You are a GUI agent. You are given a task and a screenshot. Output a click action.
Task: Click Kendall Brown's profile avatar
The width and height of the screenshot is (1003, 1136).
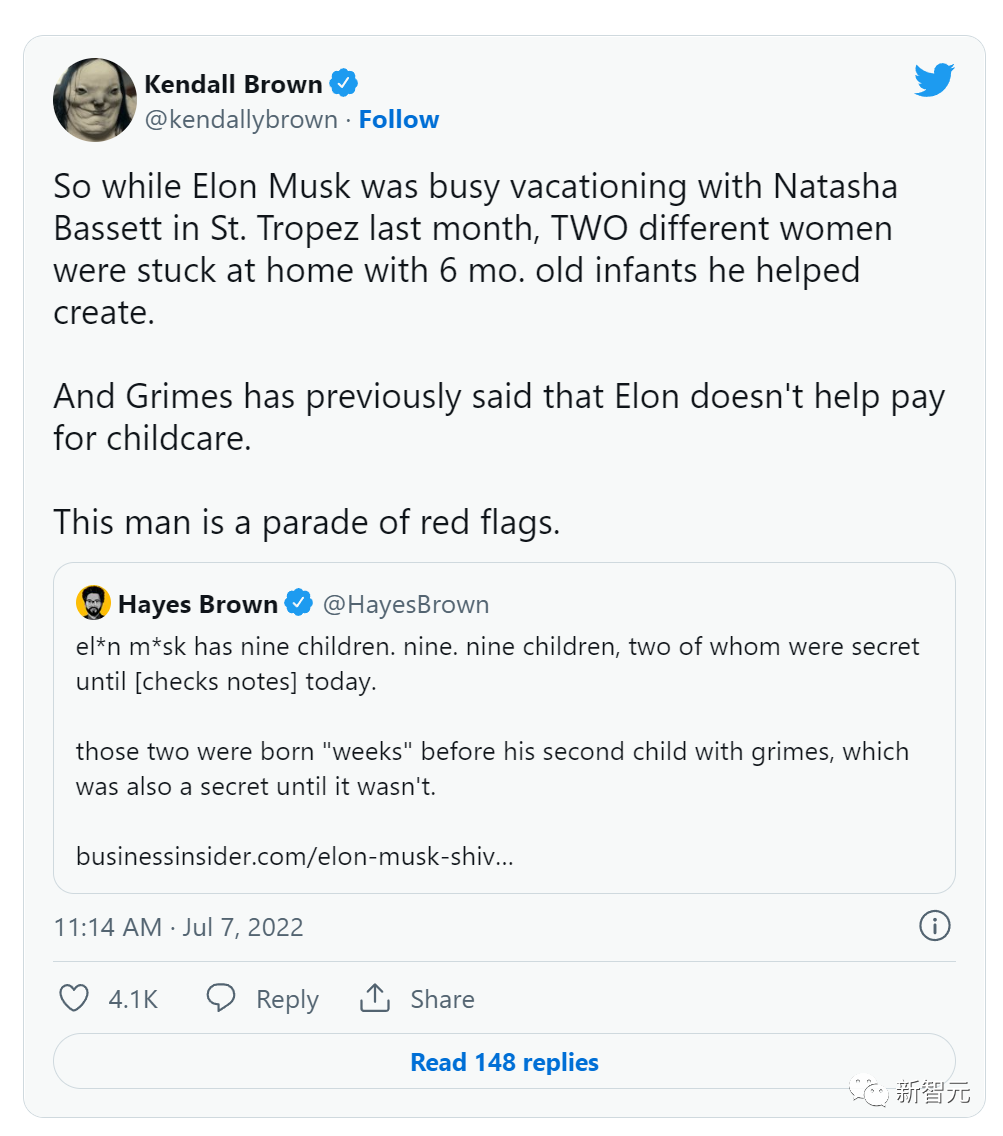(x=95, y=99)
